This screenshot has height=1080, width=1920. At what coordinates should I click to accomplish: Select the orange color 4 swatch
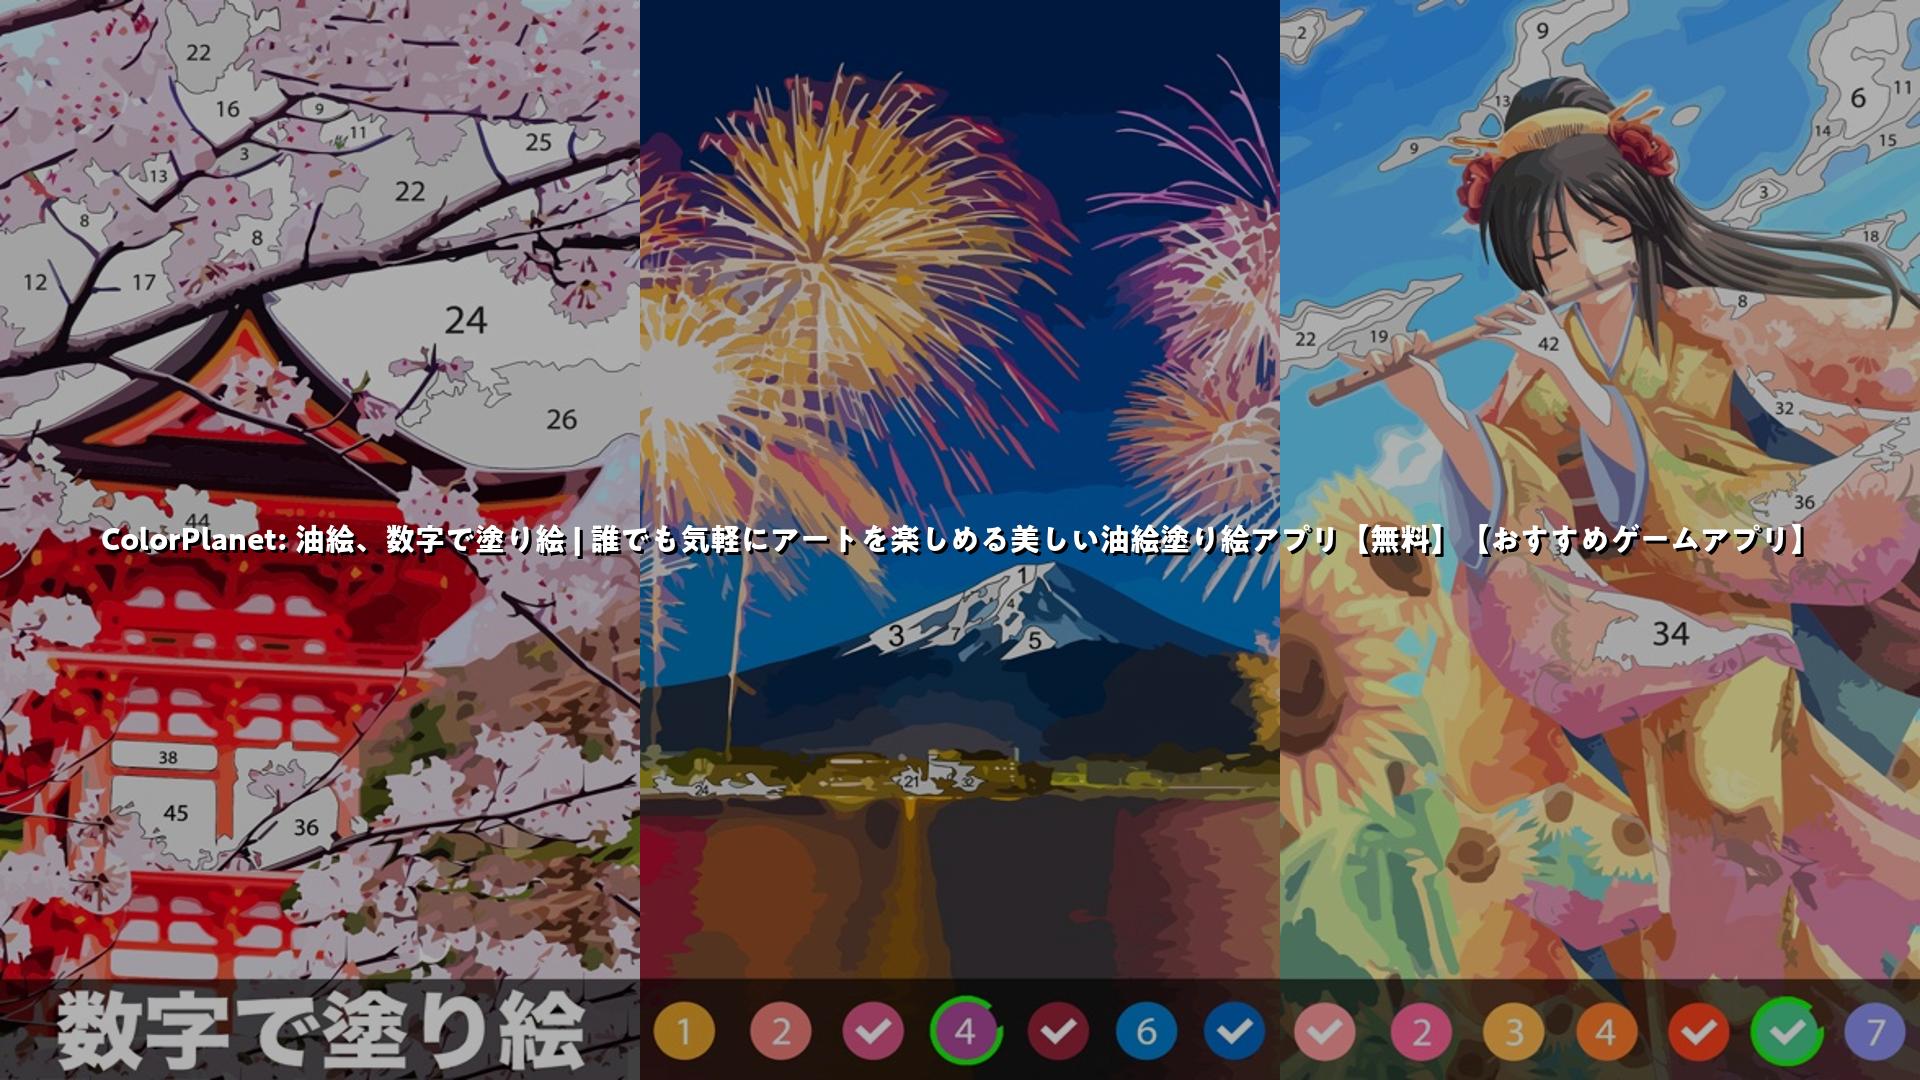(1606, 1031)
